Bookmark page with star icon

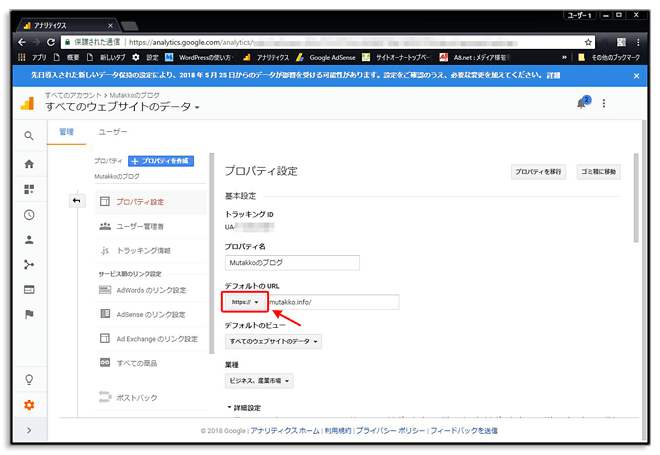[x=588, y=42]
